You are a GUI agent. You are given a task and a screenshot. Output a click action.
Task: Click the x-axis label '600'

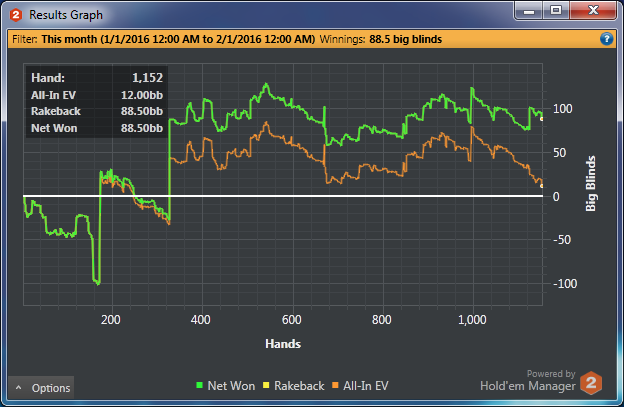coord(292,319)
